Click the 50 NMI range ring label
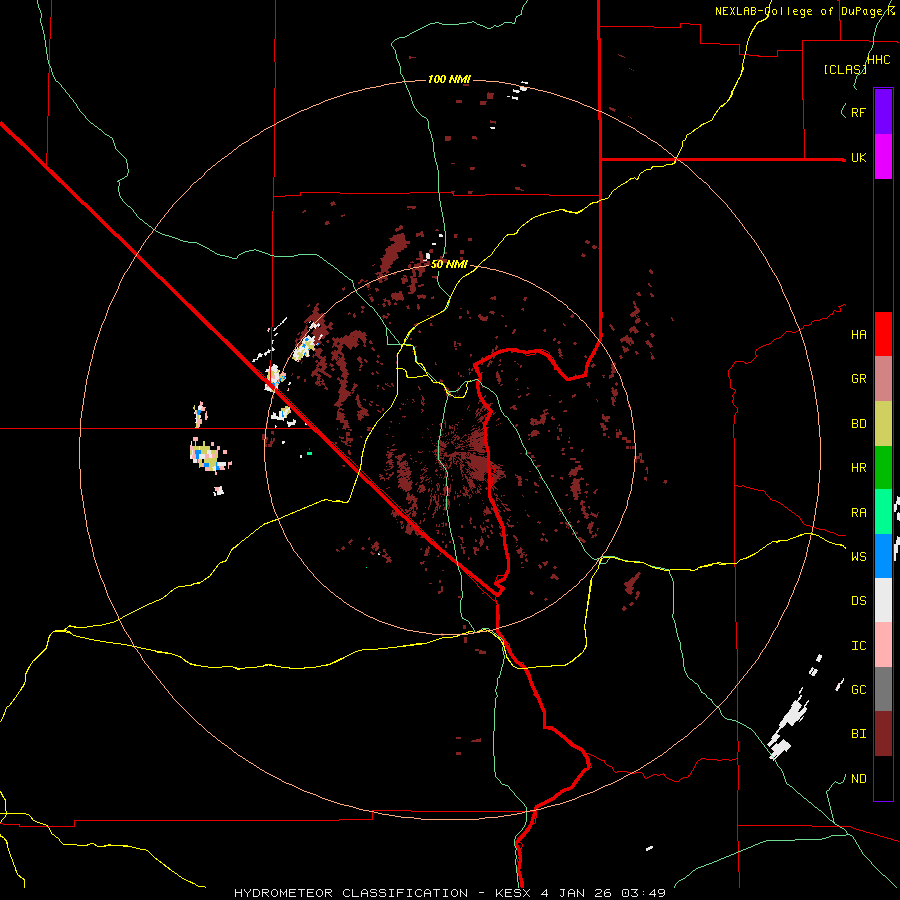 tap(449, 265)
